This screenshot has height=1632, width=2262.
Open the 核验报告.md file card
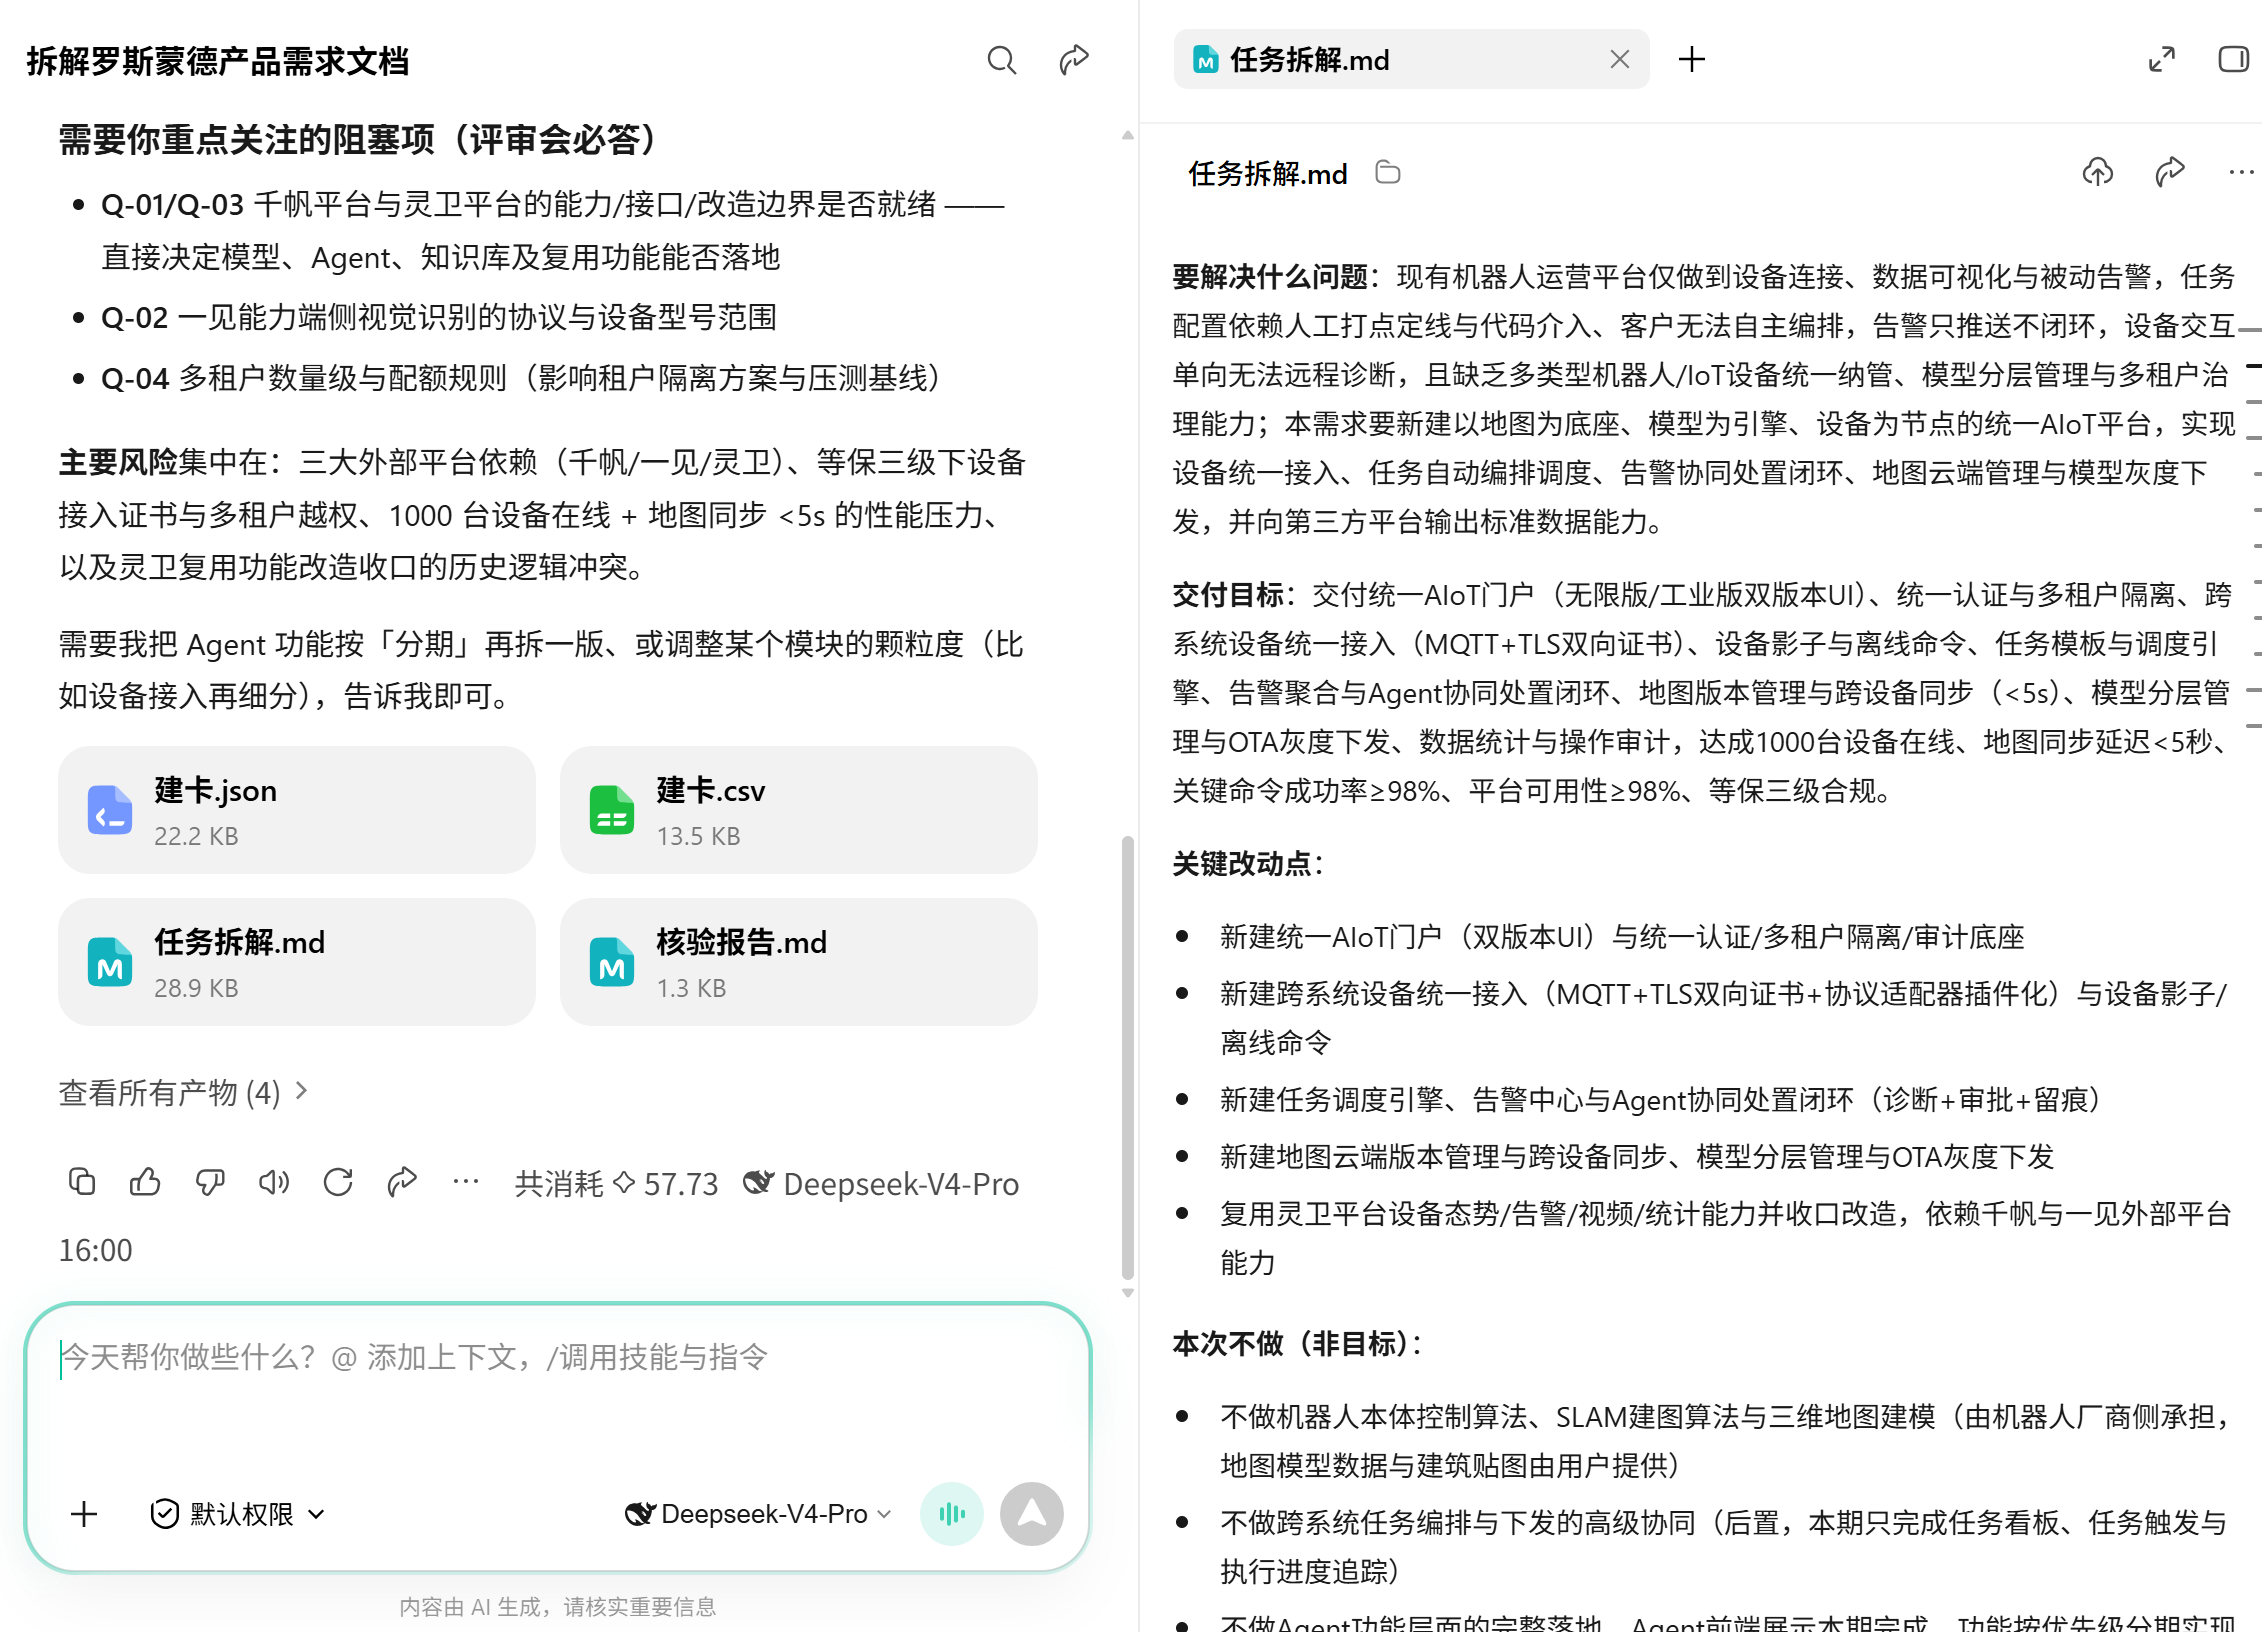[x=799, y=962]
